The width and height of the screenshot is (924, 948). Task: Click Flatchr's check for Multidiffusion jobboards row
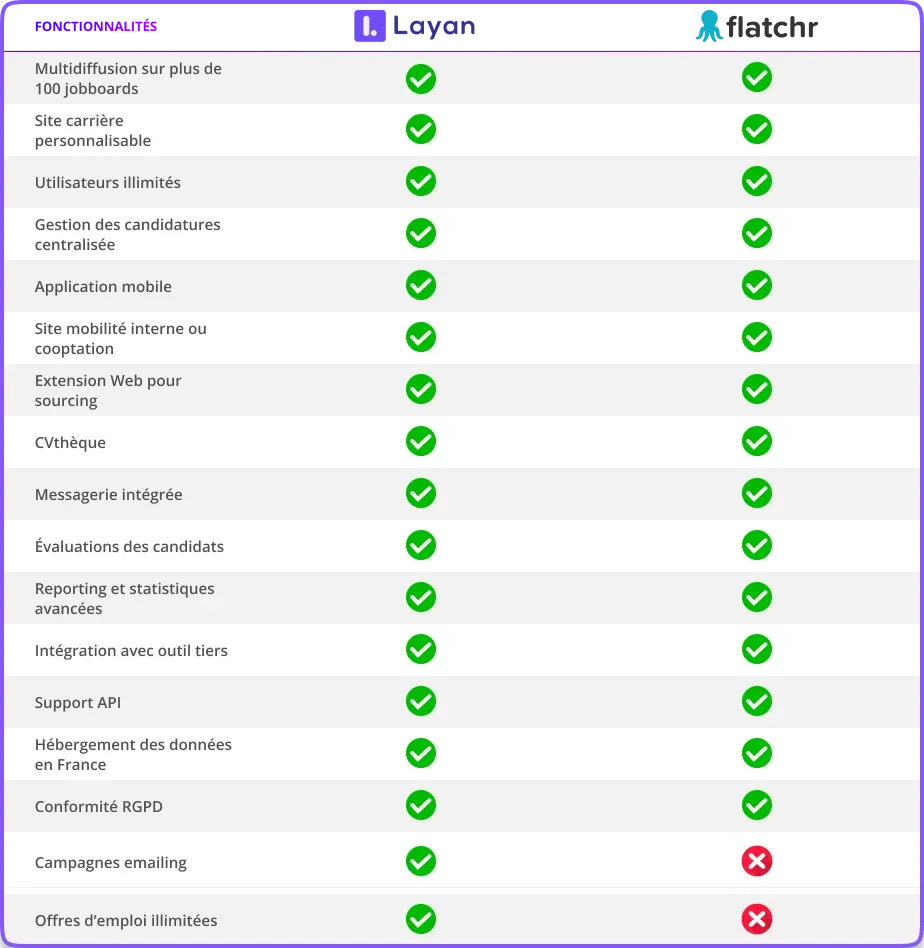click(x=756, y=77)
